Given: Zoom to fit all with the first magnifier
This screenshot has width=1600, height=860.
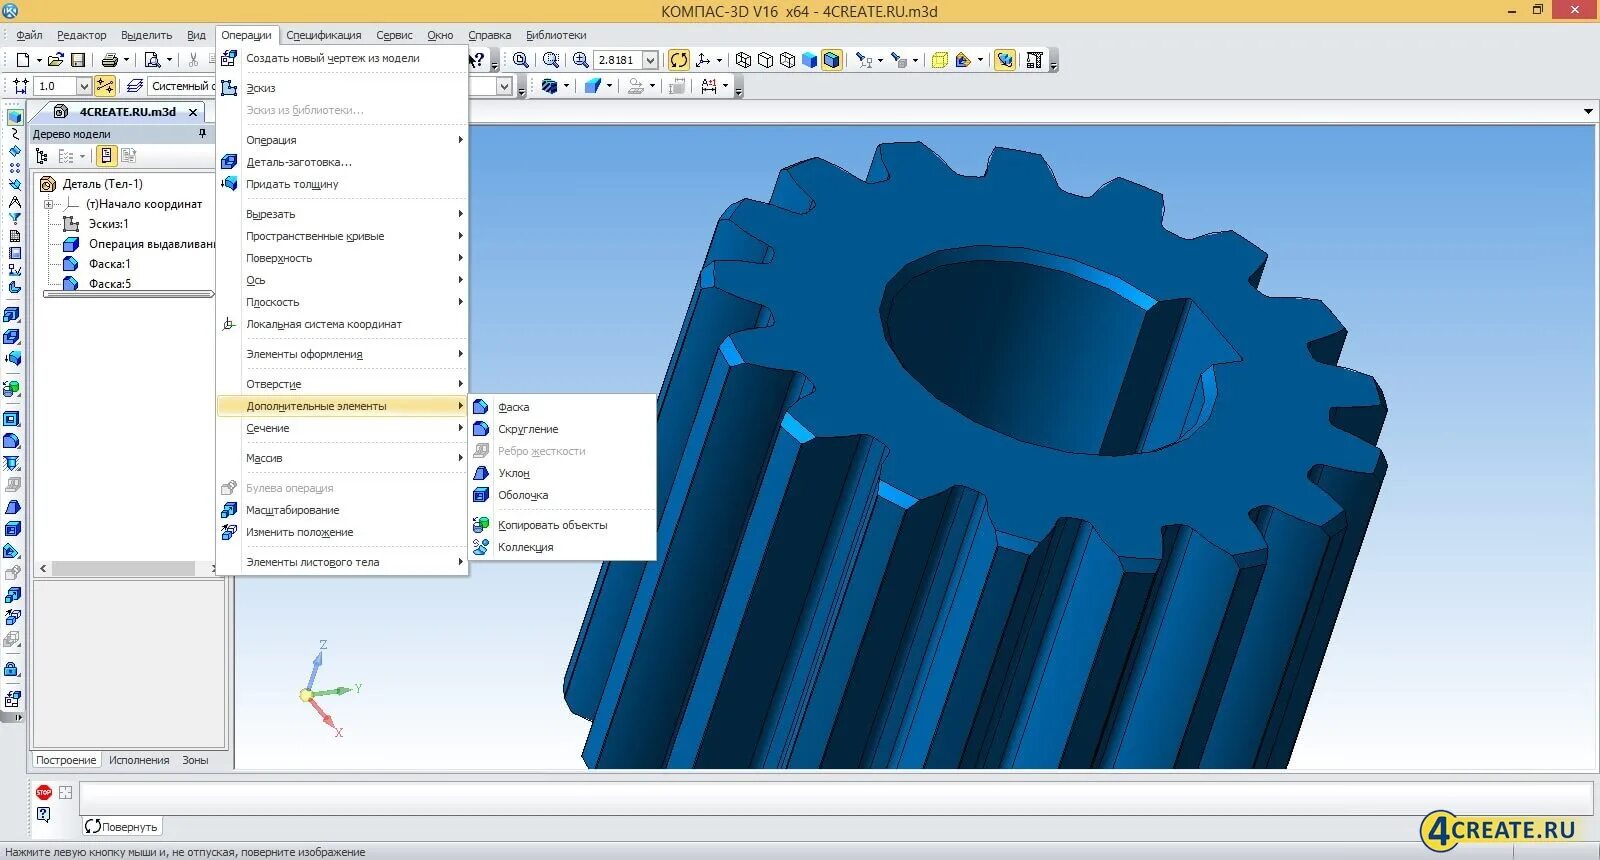Looking at the screenshot, I should (x=520, y=60).
